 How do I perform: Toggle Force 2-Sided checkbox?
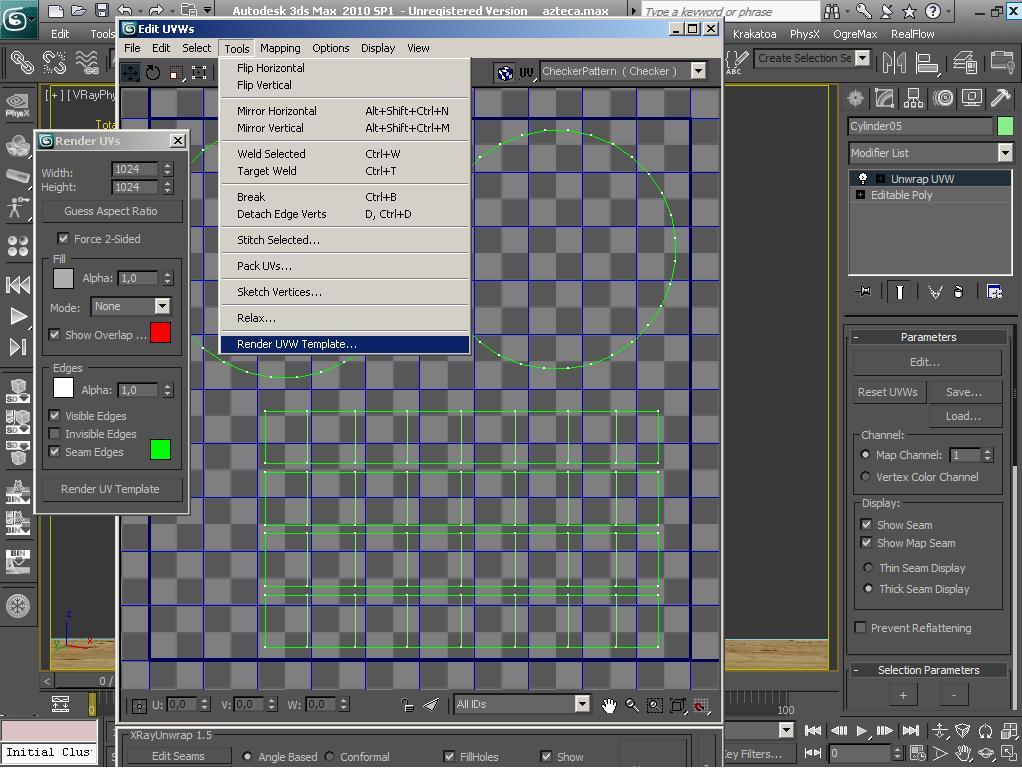tap(63, 239)
